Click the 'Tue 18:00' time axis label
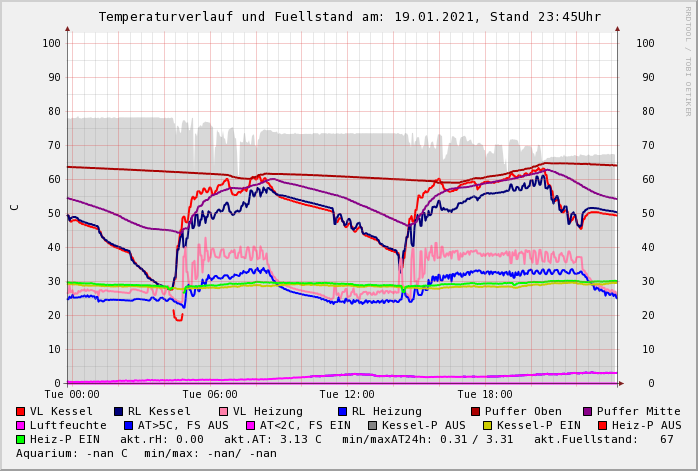Viewport: 698px width, 471px height. tap(485, 395)
